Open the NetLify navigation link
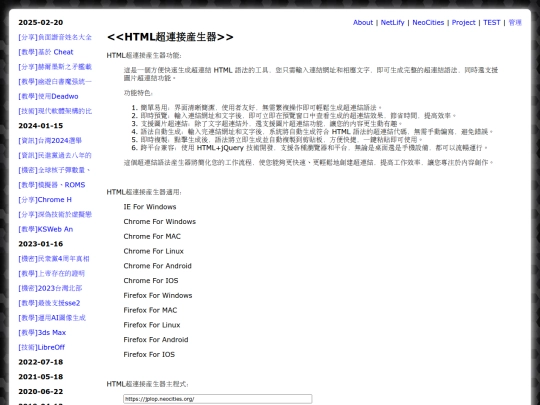This screenshot has height=405, width=540. [392, 22]
